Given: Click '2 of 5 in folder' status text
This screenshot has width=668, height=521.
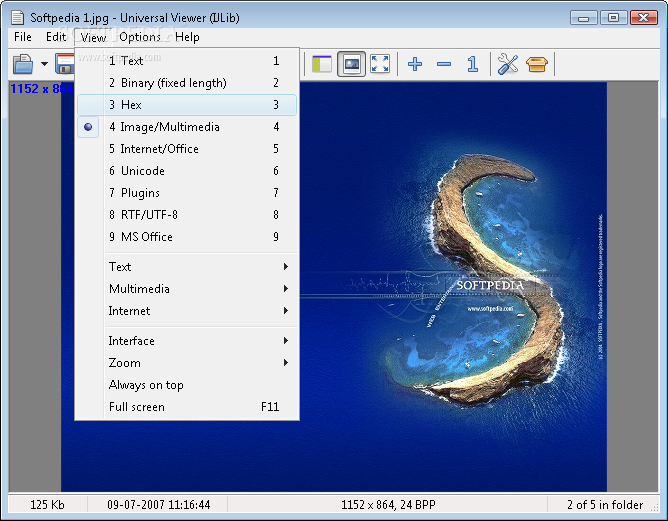Looking at the screenshot, I should pos(605,505).
